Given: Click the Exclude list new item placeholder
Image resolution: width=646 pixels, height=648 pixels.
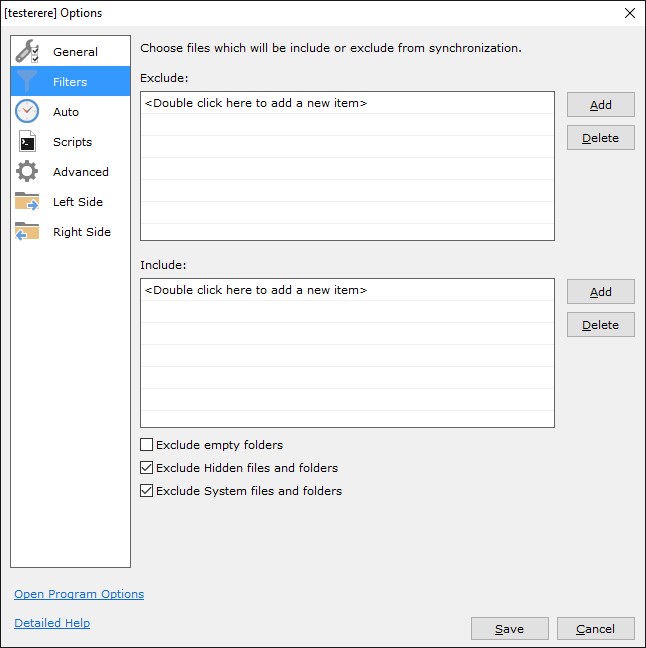Looking at the screenshot, I should (x=256, y=103).
